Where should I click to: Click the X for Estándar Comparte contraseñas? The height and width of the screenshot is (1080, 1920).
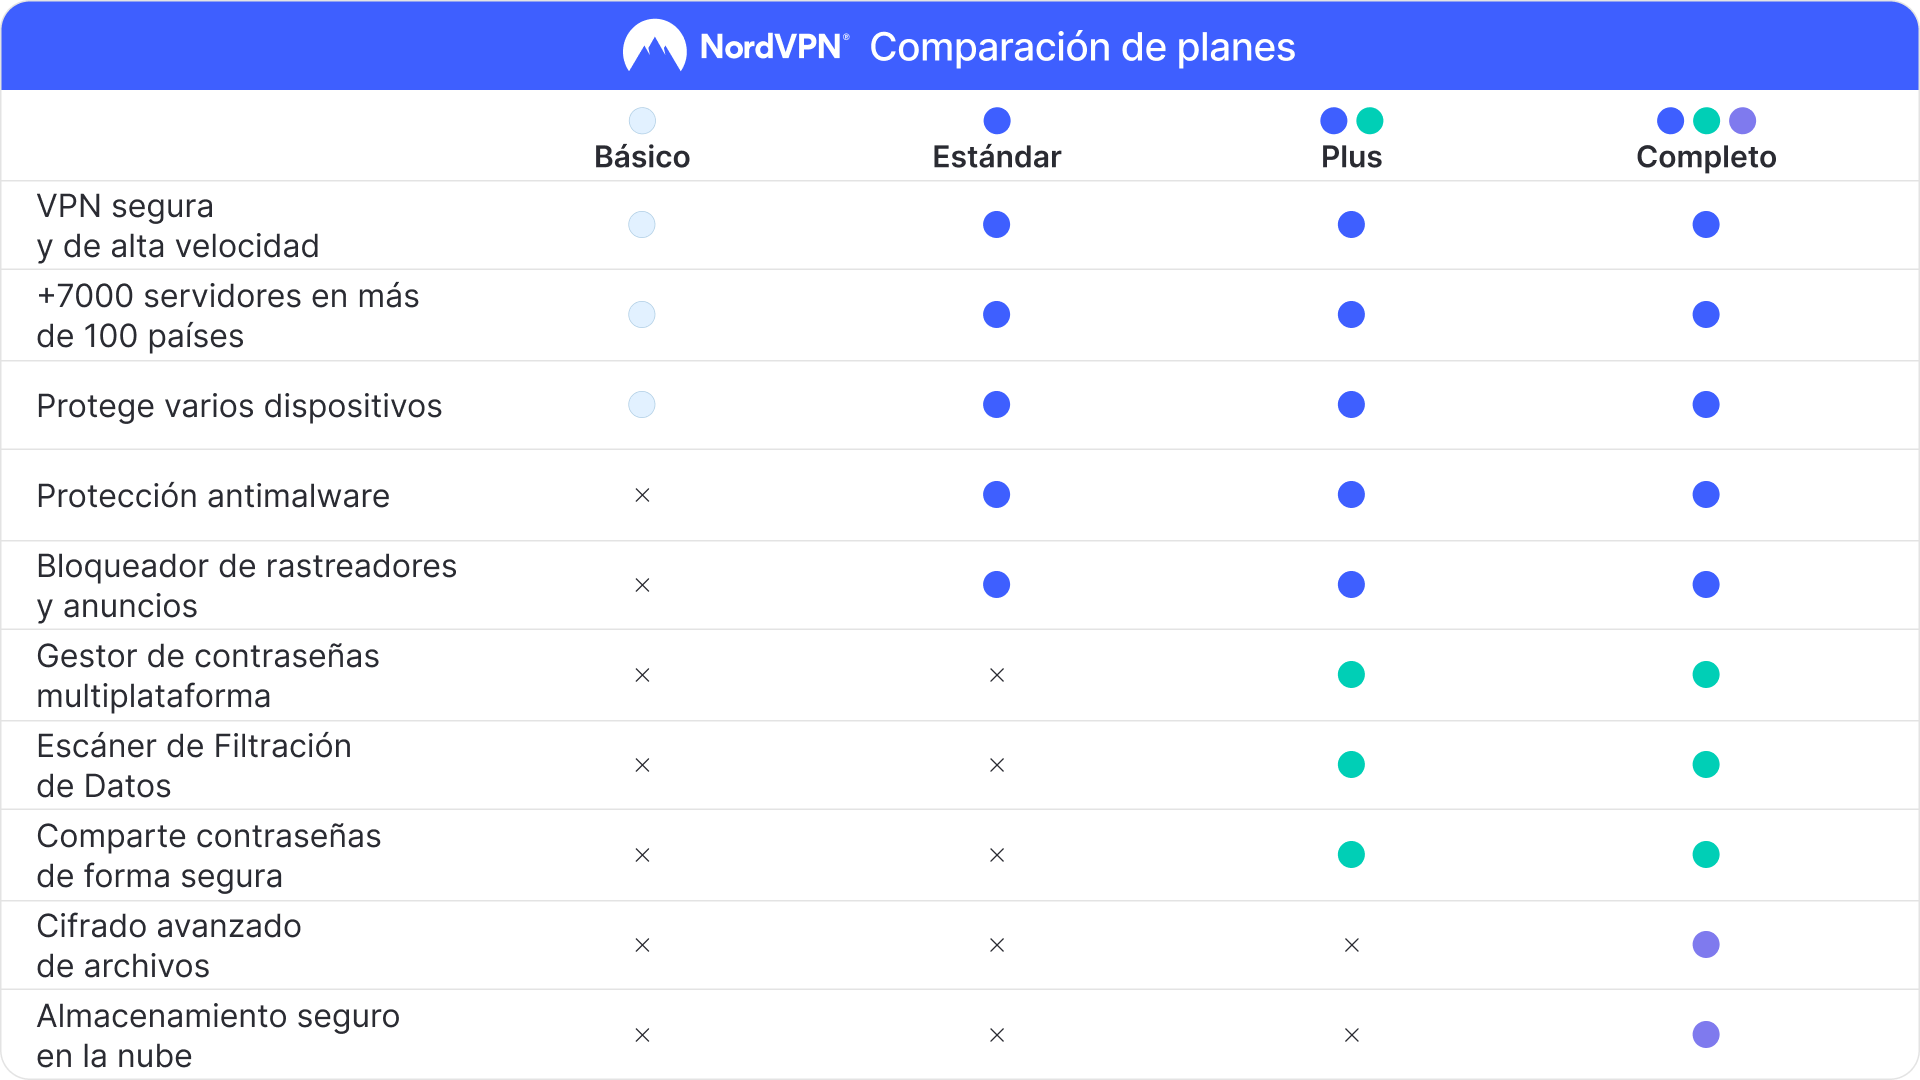tap(997, 855)
